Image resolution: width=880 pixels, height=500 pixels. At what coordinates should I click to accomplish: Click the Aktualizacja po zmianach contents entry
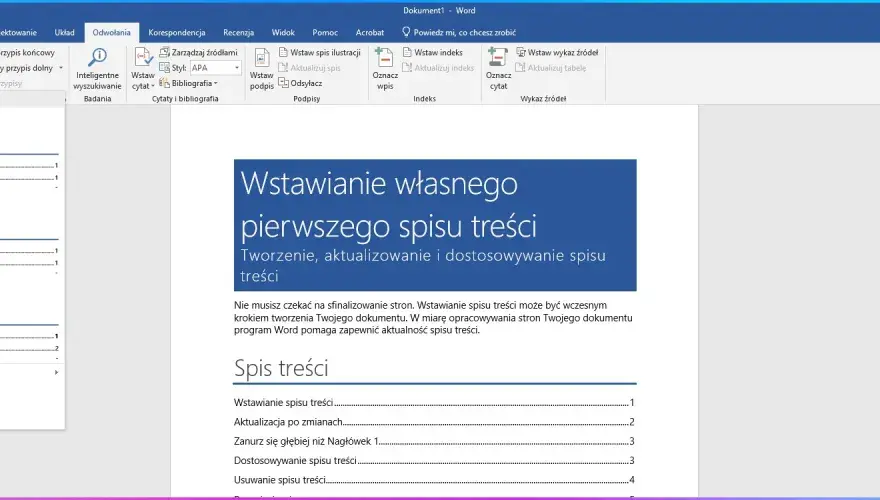pos(434,422)
